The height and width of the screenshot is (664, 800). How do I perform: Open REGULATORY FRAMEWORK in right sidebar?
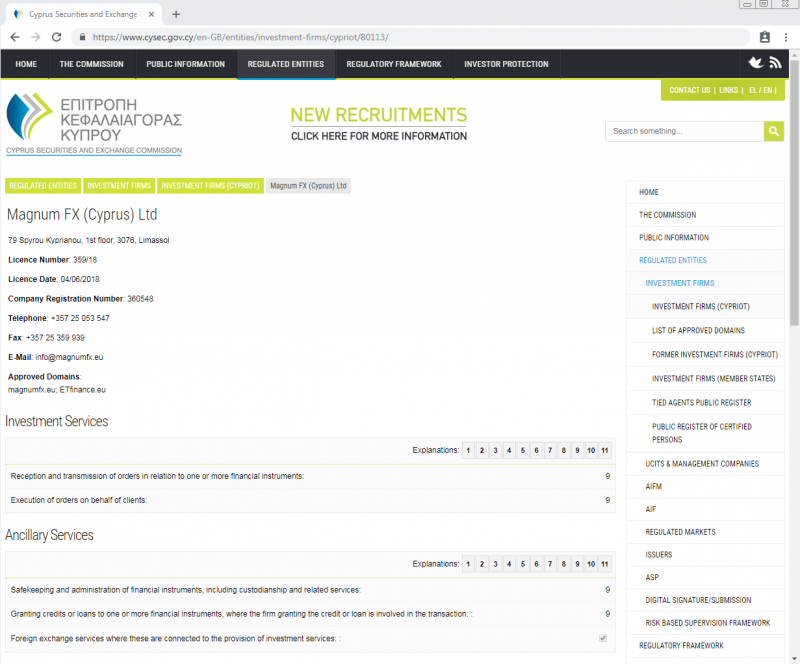pos(705,646)
